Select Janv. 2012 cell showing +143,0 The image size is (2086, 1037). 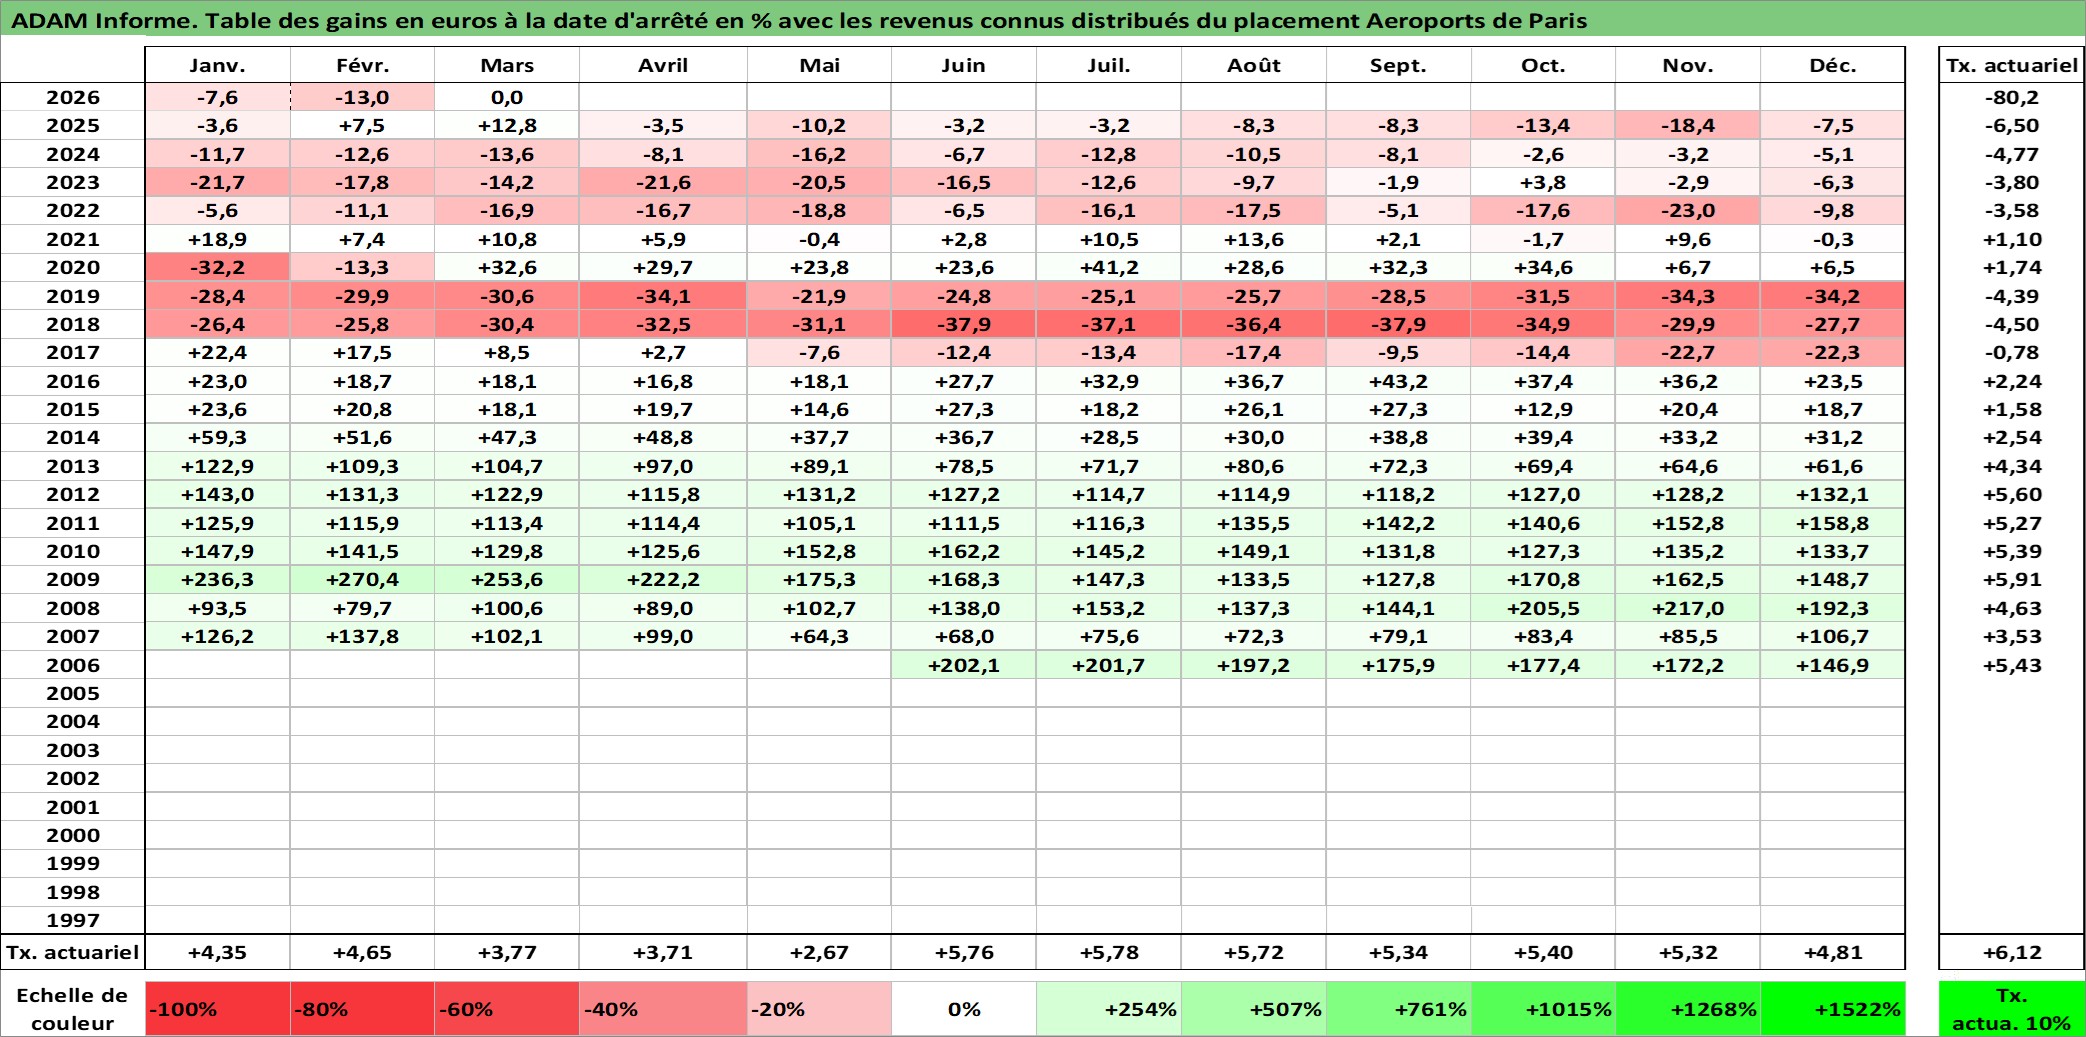point(218,494)
